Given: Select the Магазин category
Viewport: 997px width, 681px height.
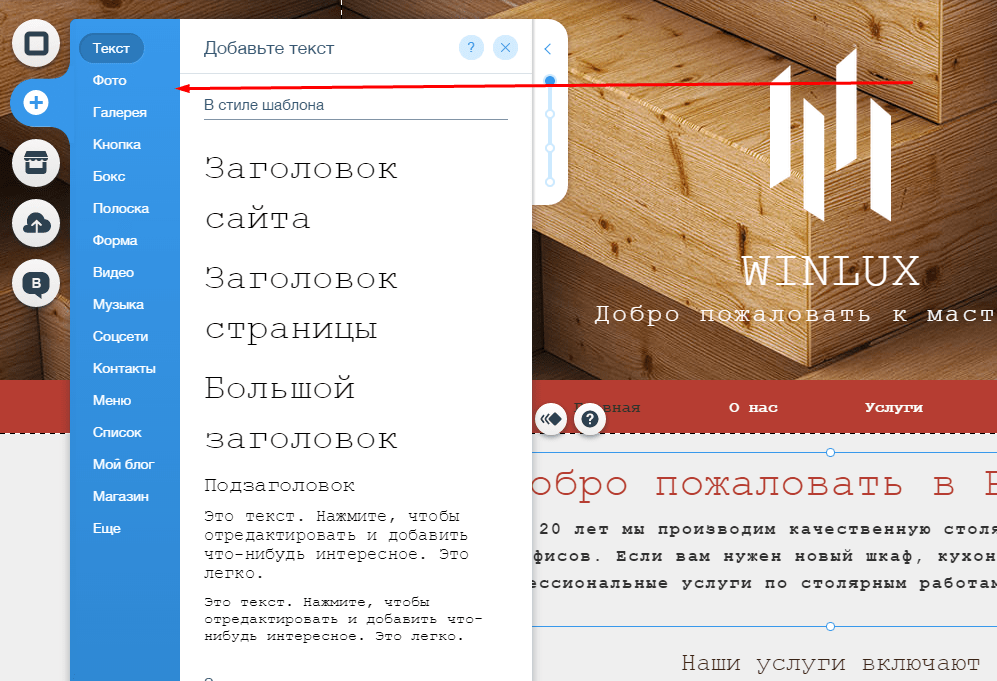Looking at the screenshot, I should [121, 497].
